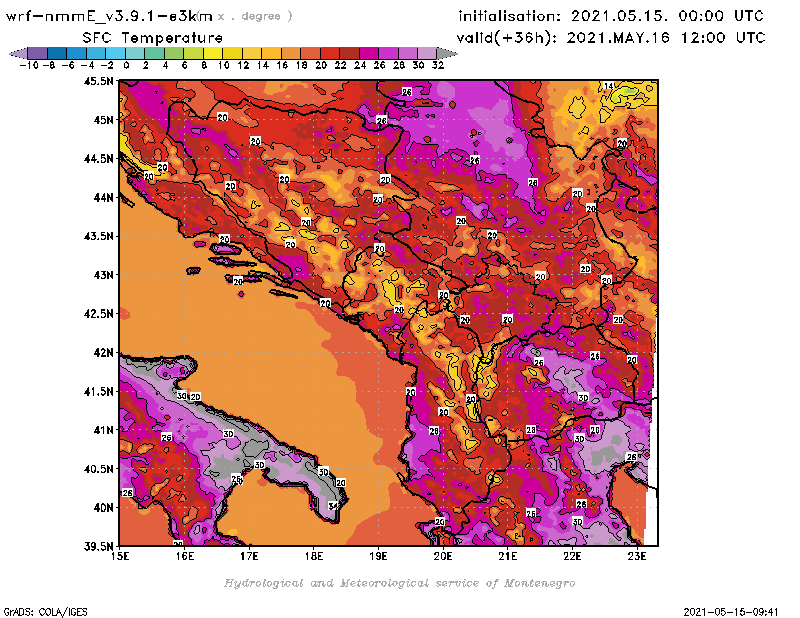Viewport: 800px width, 618px height.
Task: Click the '43.5N' latitude label
Action: (98, 236)
